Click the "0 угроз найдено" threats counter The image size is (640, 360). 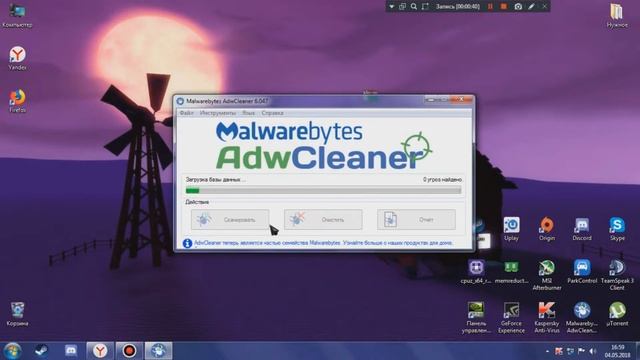tap(442, 180)
